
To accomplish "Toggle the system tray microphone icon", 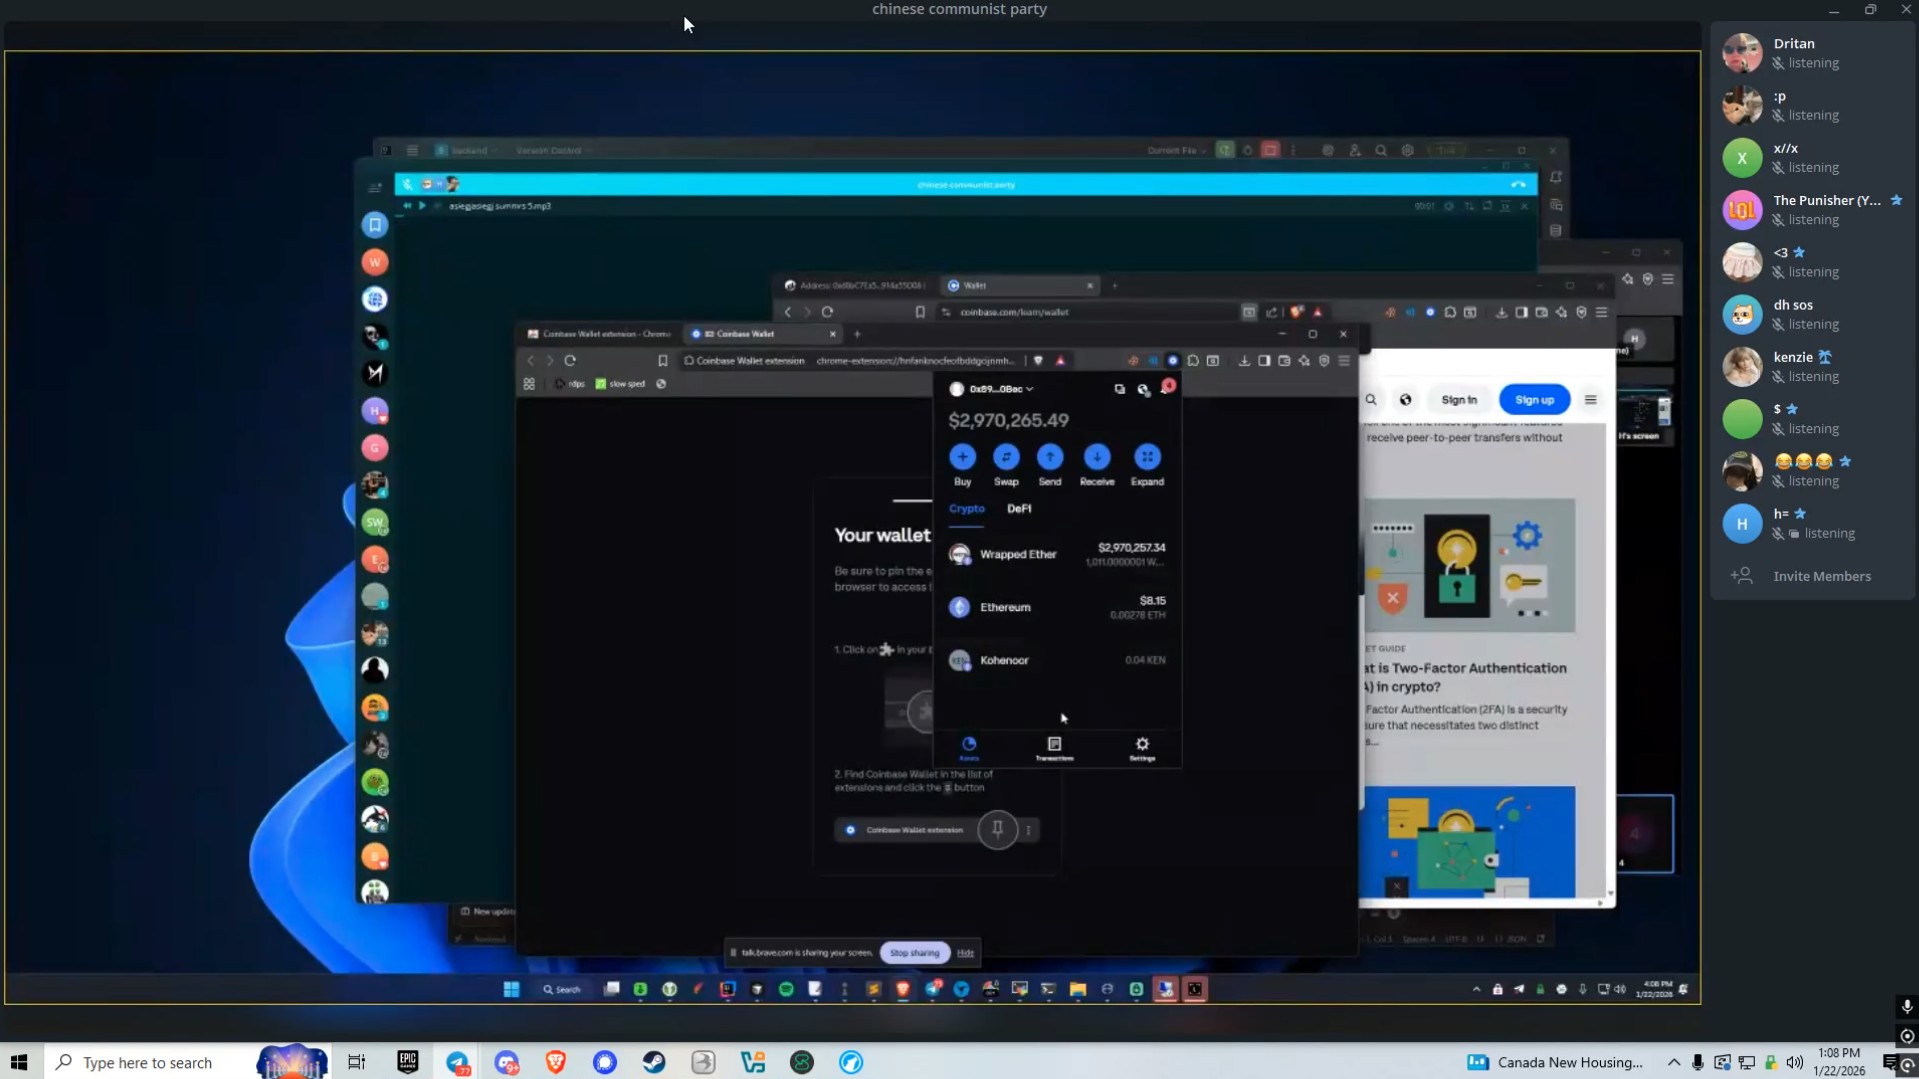I will pyautogui.click(x=1698, y=1062).
